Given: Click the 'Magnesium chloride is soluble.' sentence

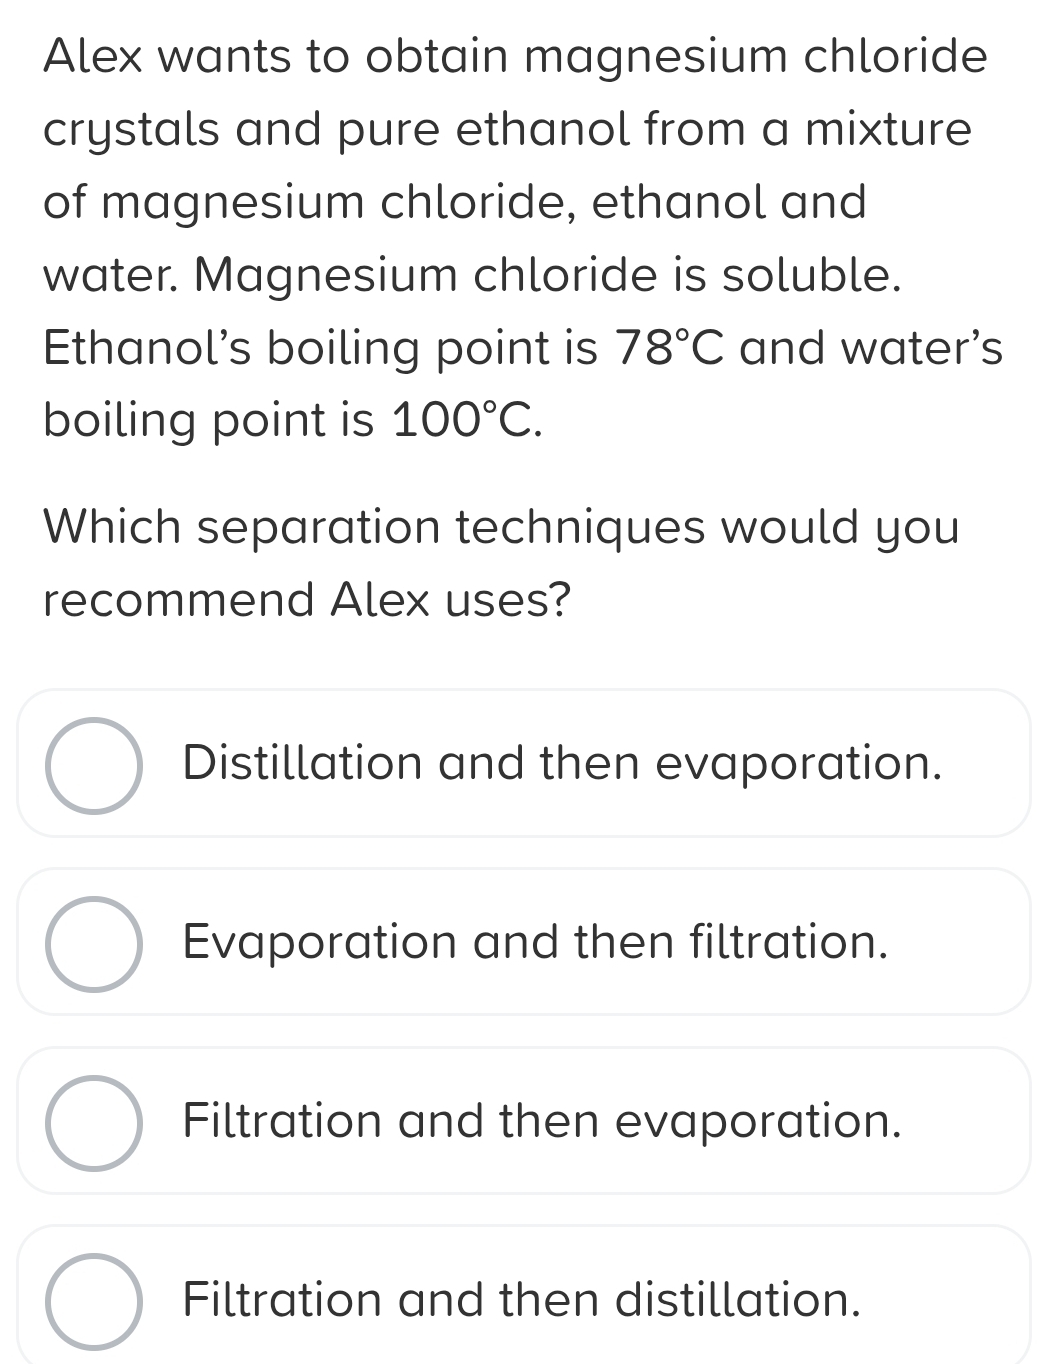Looking at the screenshot, I should tap(548, 275).
